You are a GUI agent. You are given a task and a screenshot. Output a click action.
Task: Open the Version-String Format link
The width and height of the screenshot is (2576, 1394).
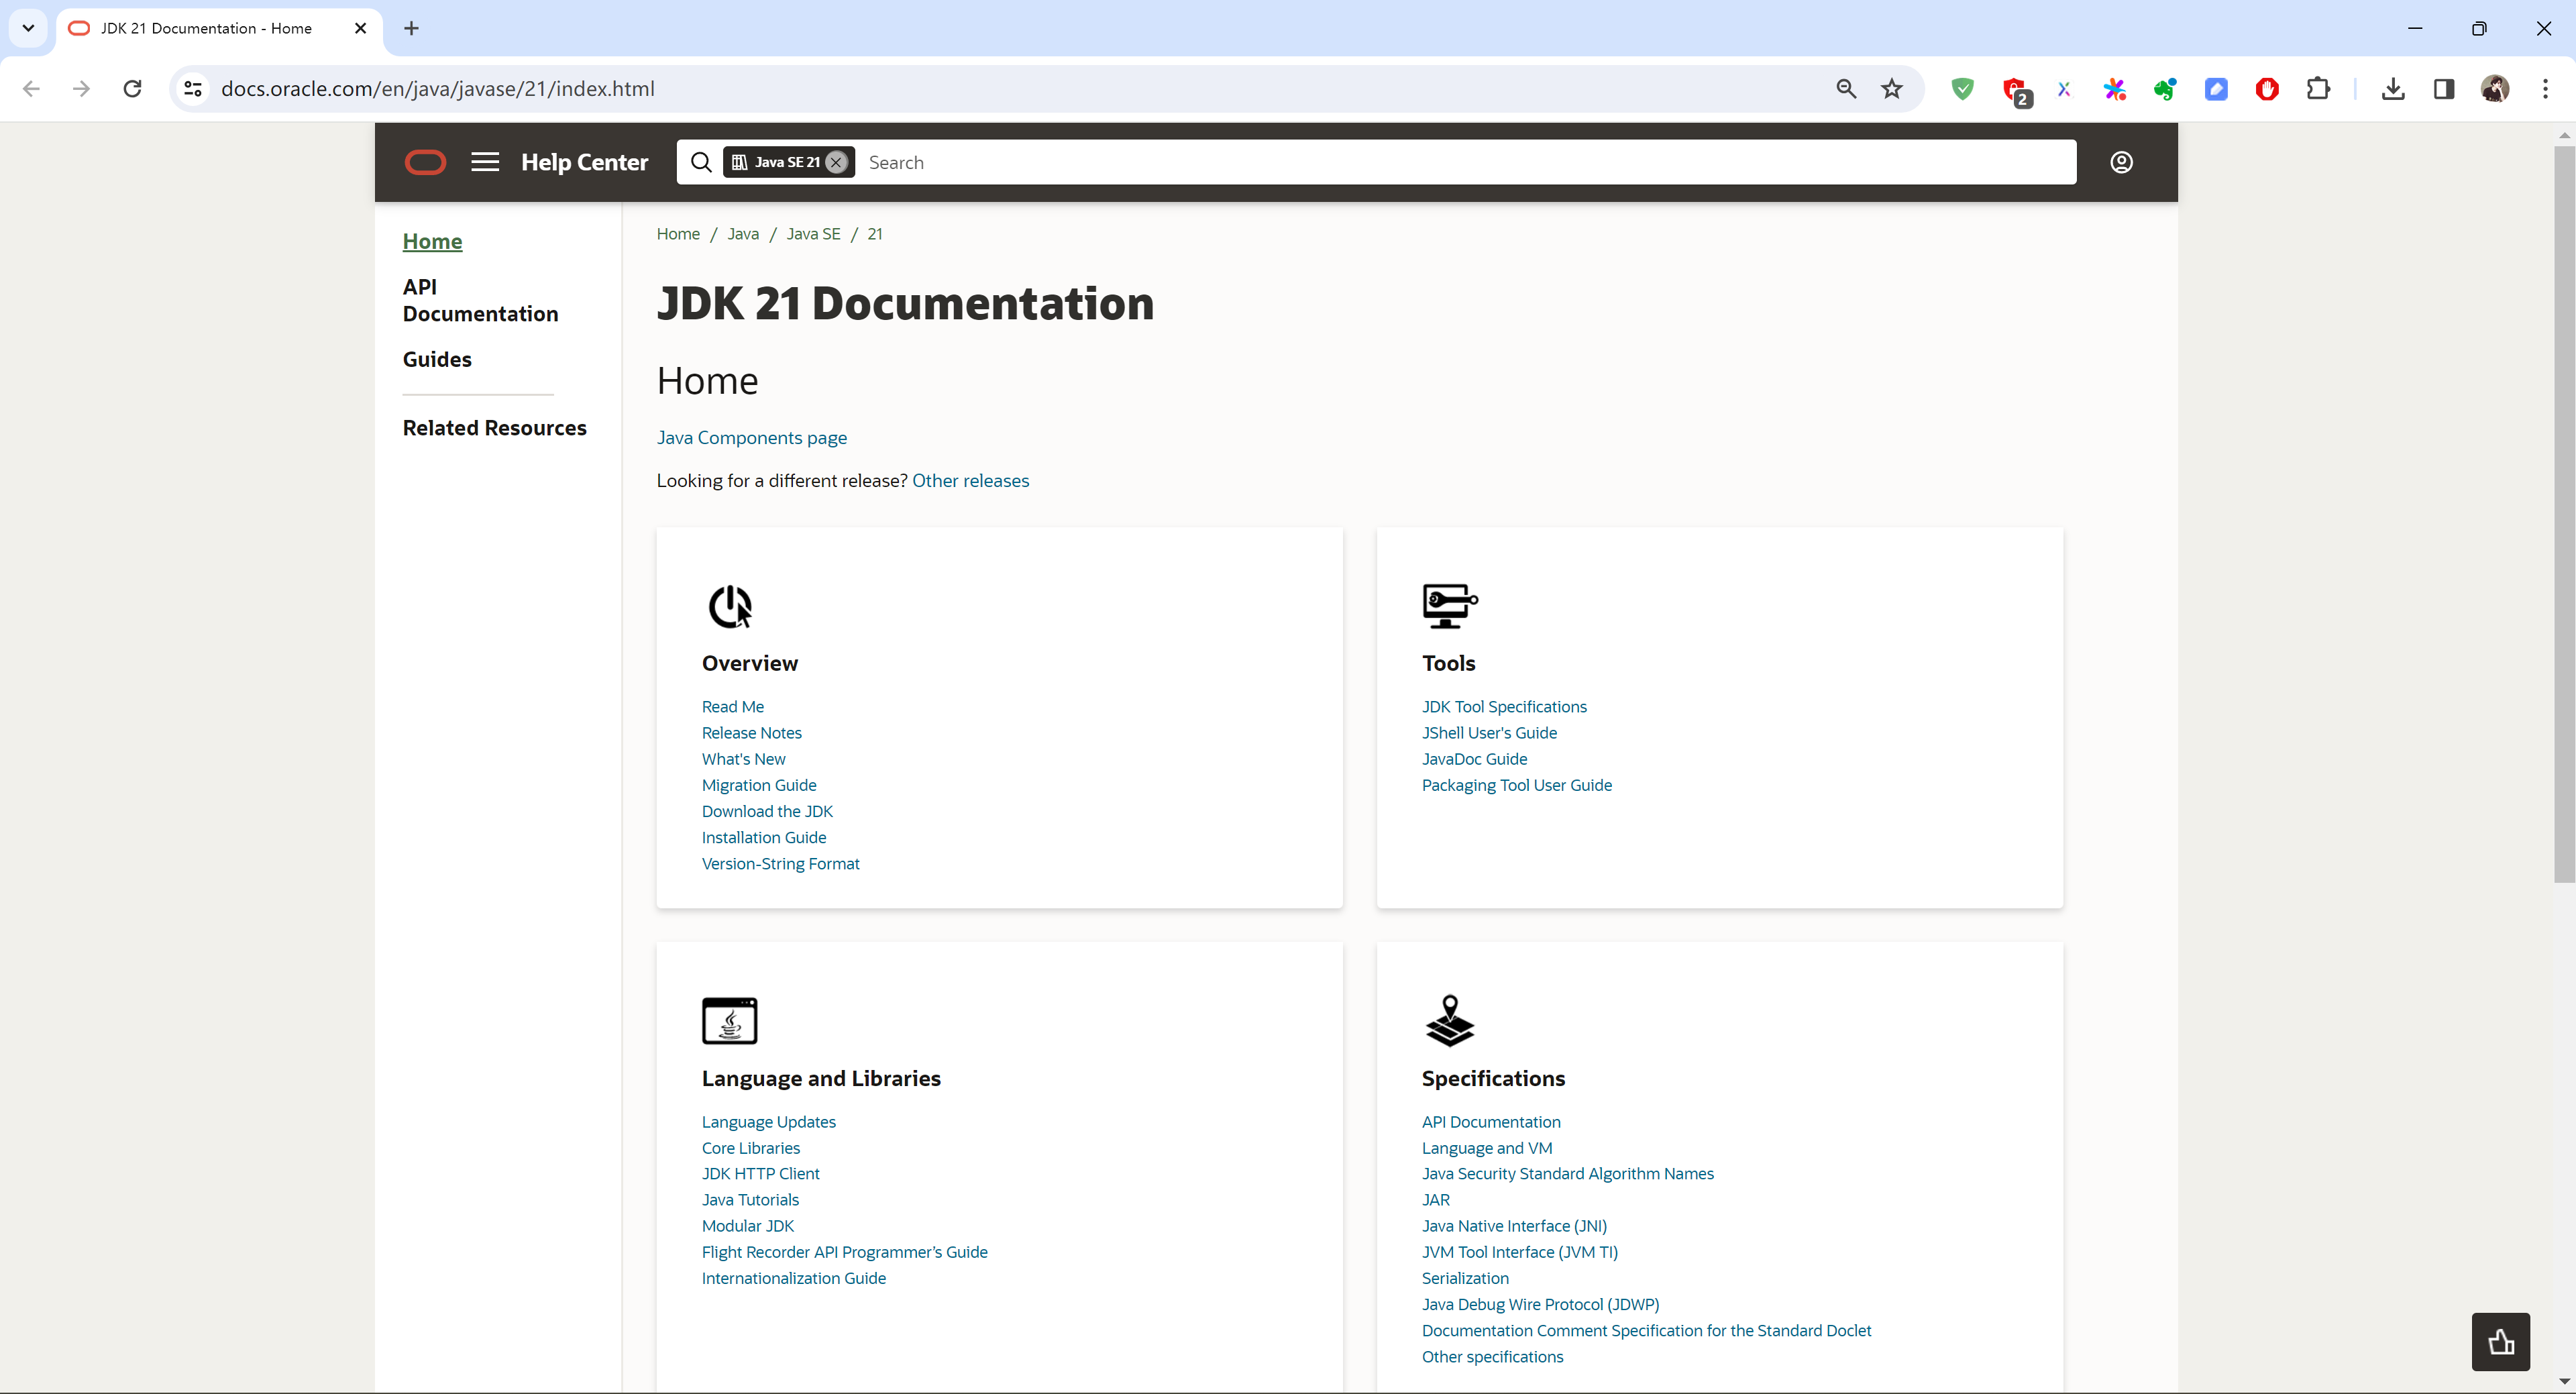coord(780,864)
